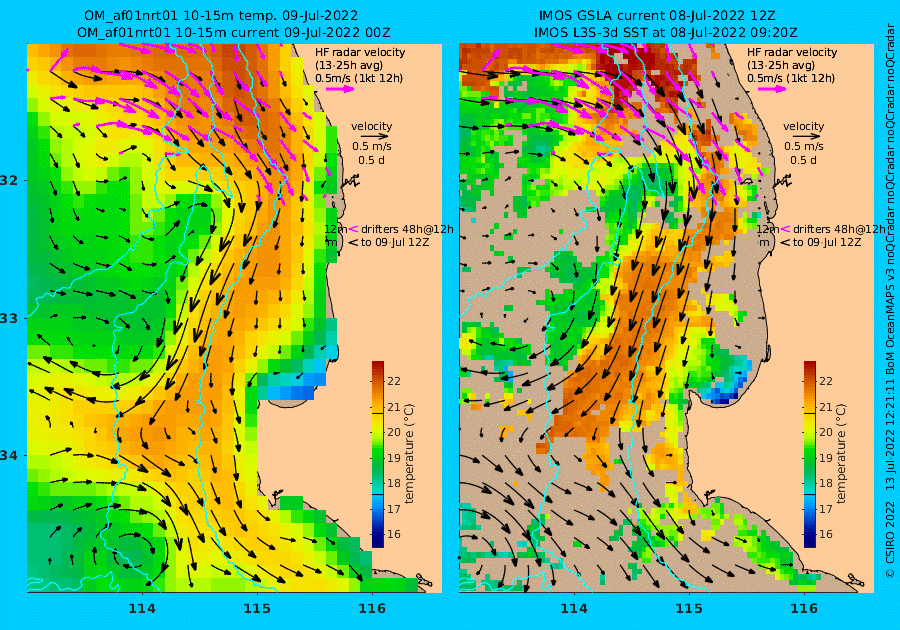Image resolution: width=900 pixels, height=630 pixels.
Task: Click the 22 tick on left colorbar
Action: [x=394, y=382]
